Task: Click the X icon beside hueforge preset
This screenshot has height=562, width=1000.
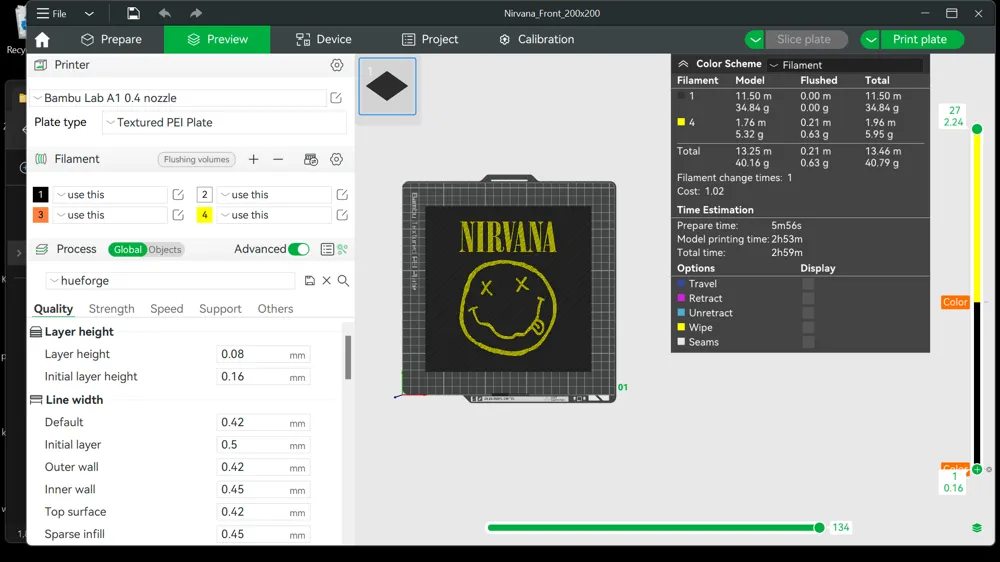Action: [x=327, y=281]
